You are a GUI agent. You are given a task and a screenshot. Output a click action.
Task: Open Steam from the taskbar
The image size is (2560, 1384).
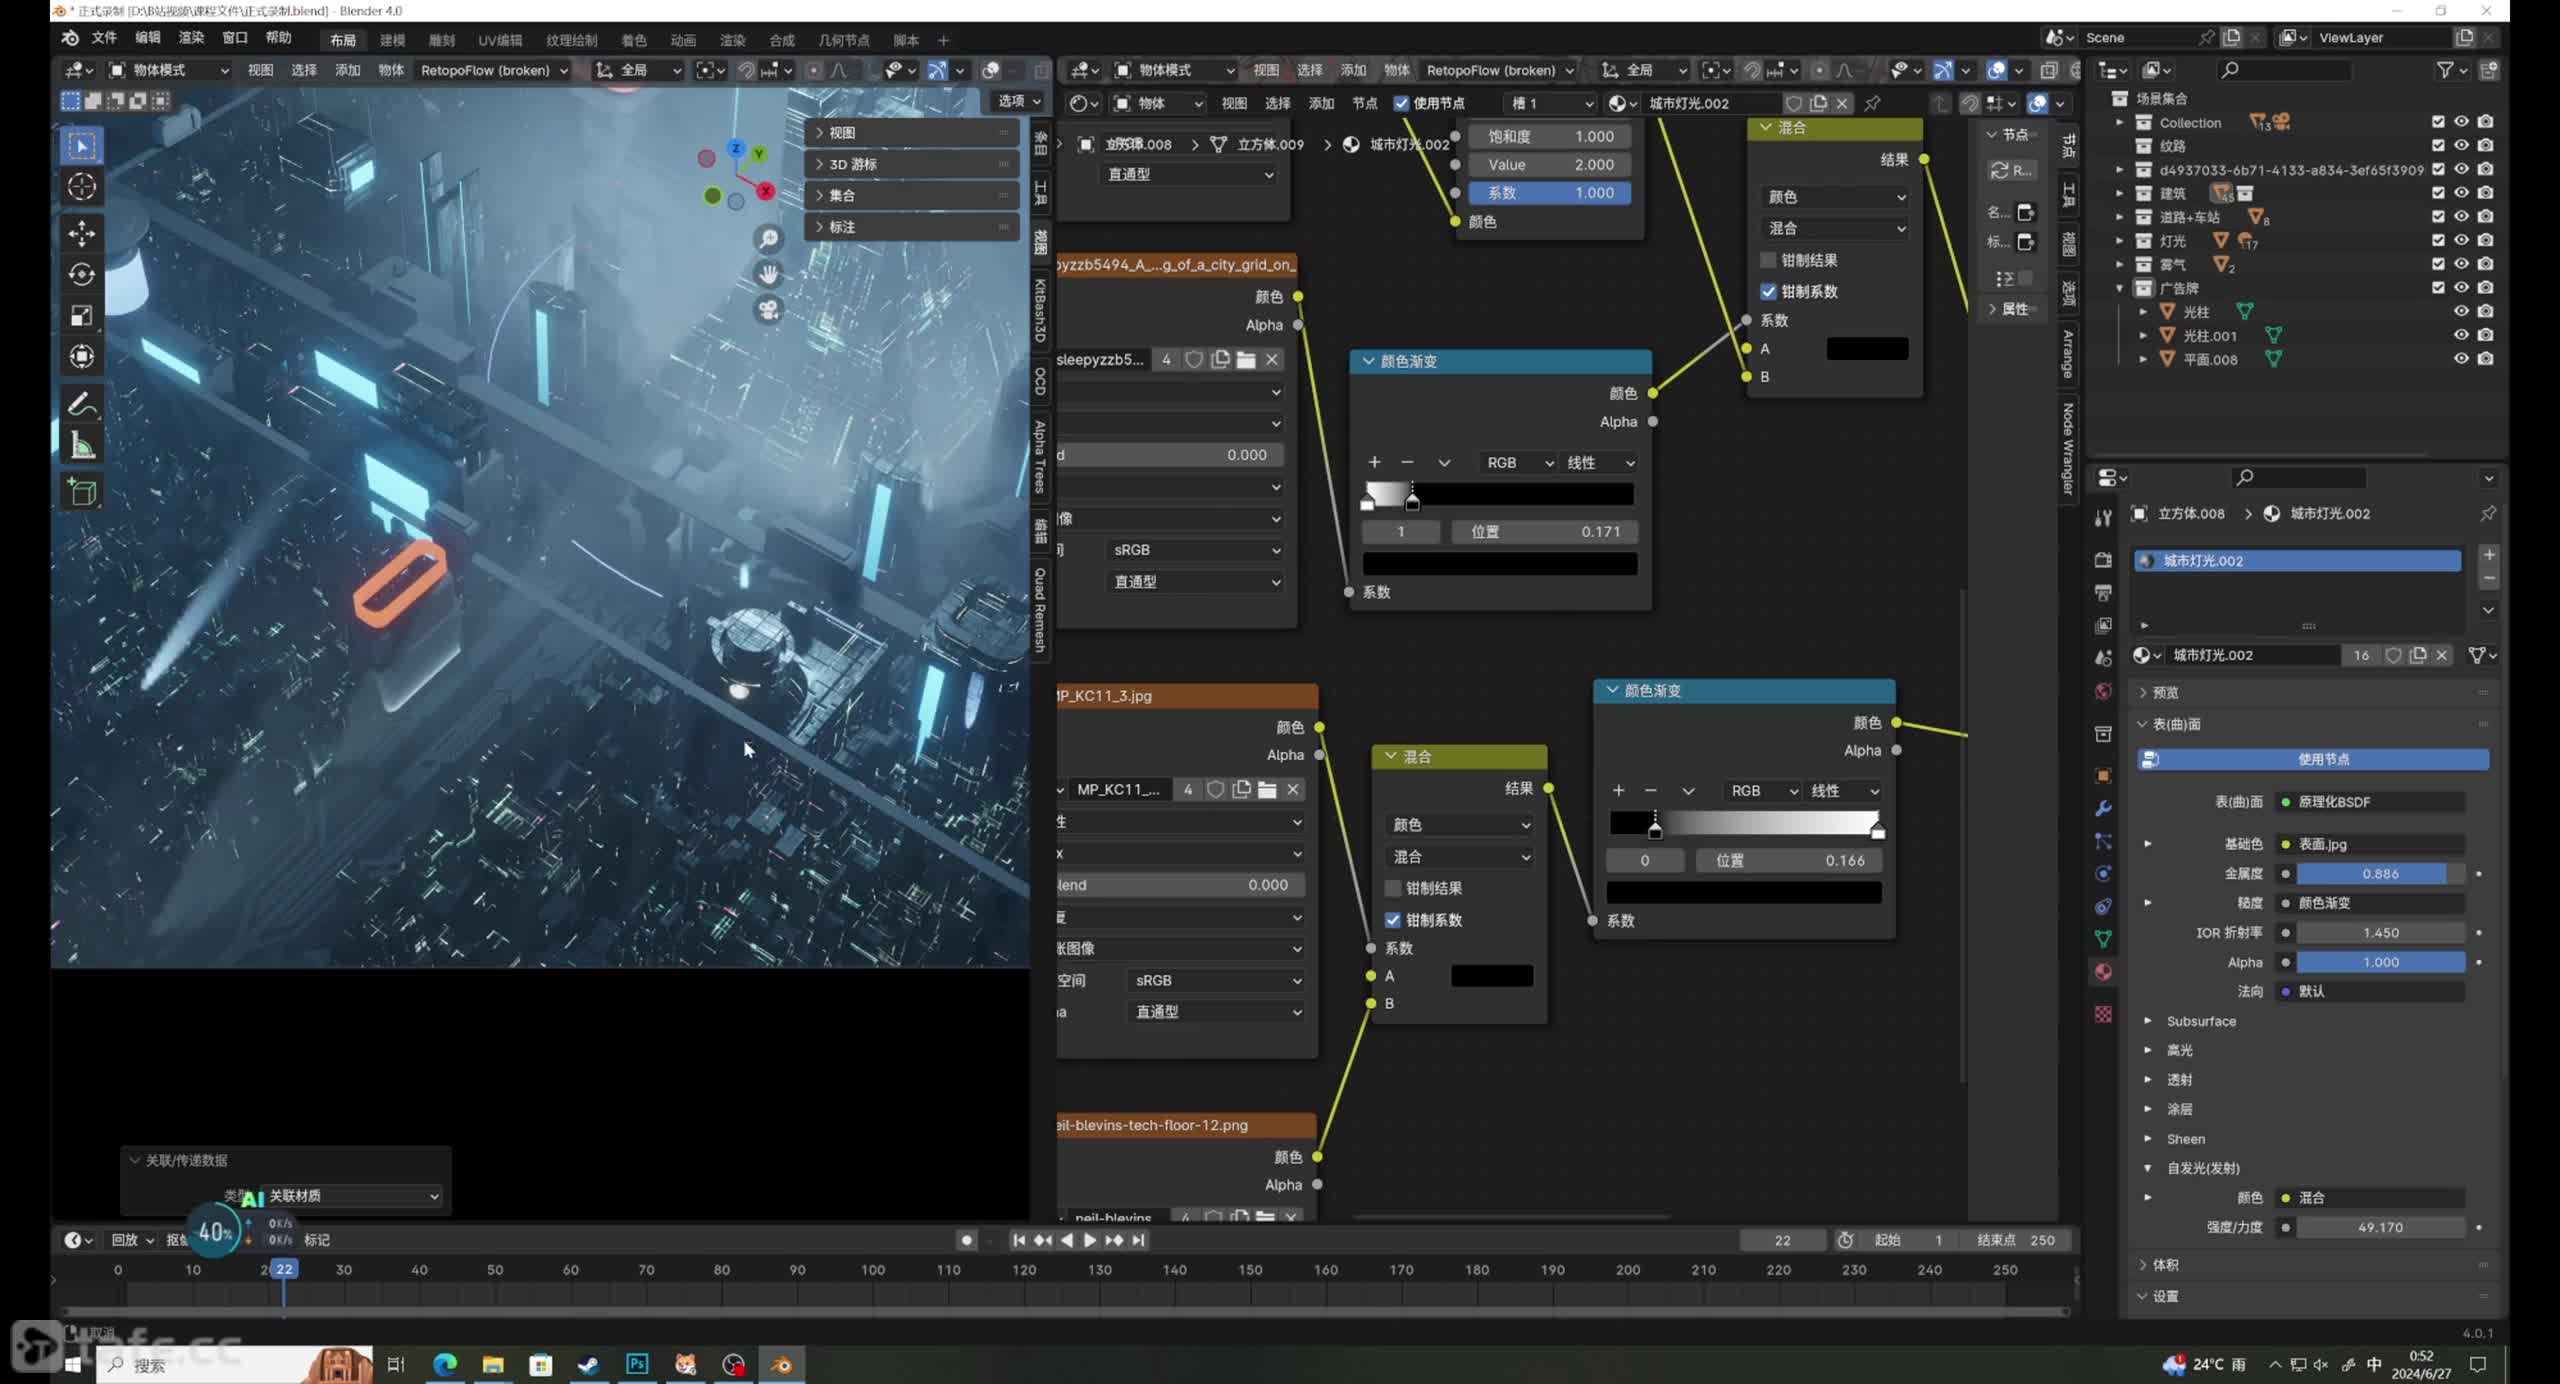pyautogui.click(x=589, y=1364)
